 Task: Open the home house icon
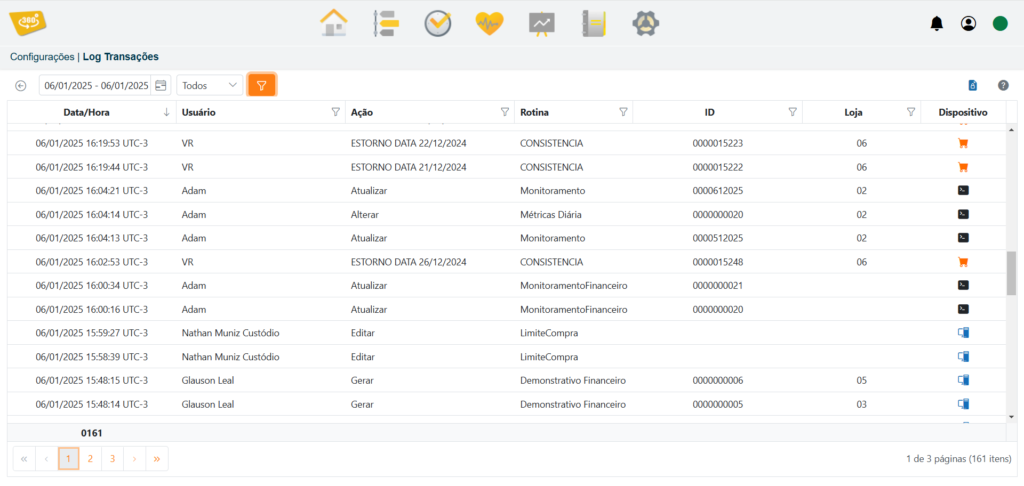point(334,24)
